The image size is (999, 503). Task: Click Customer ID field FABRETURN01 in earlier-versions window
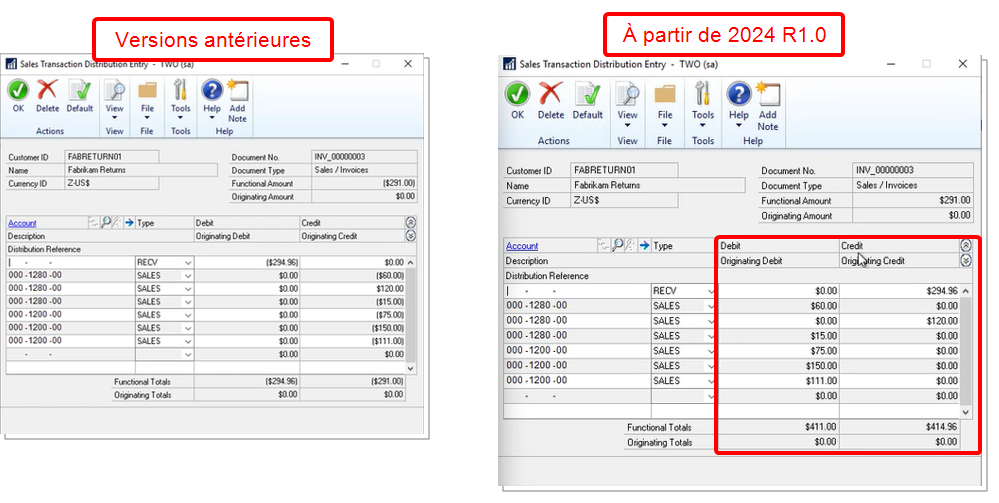point(112,157)
